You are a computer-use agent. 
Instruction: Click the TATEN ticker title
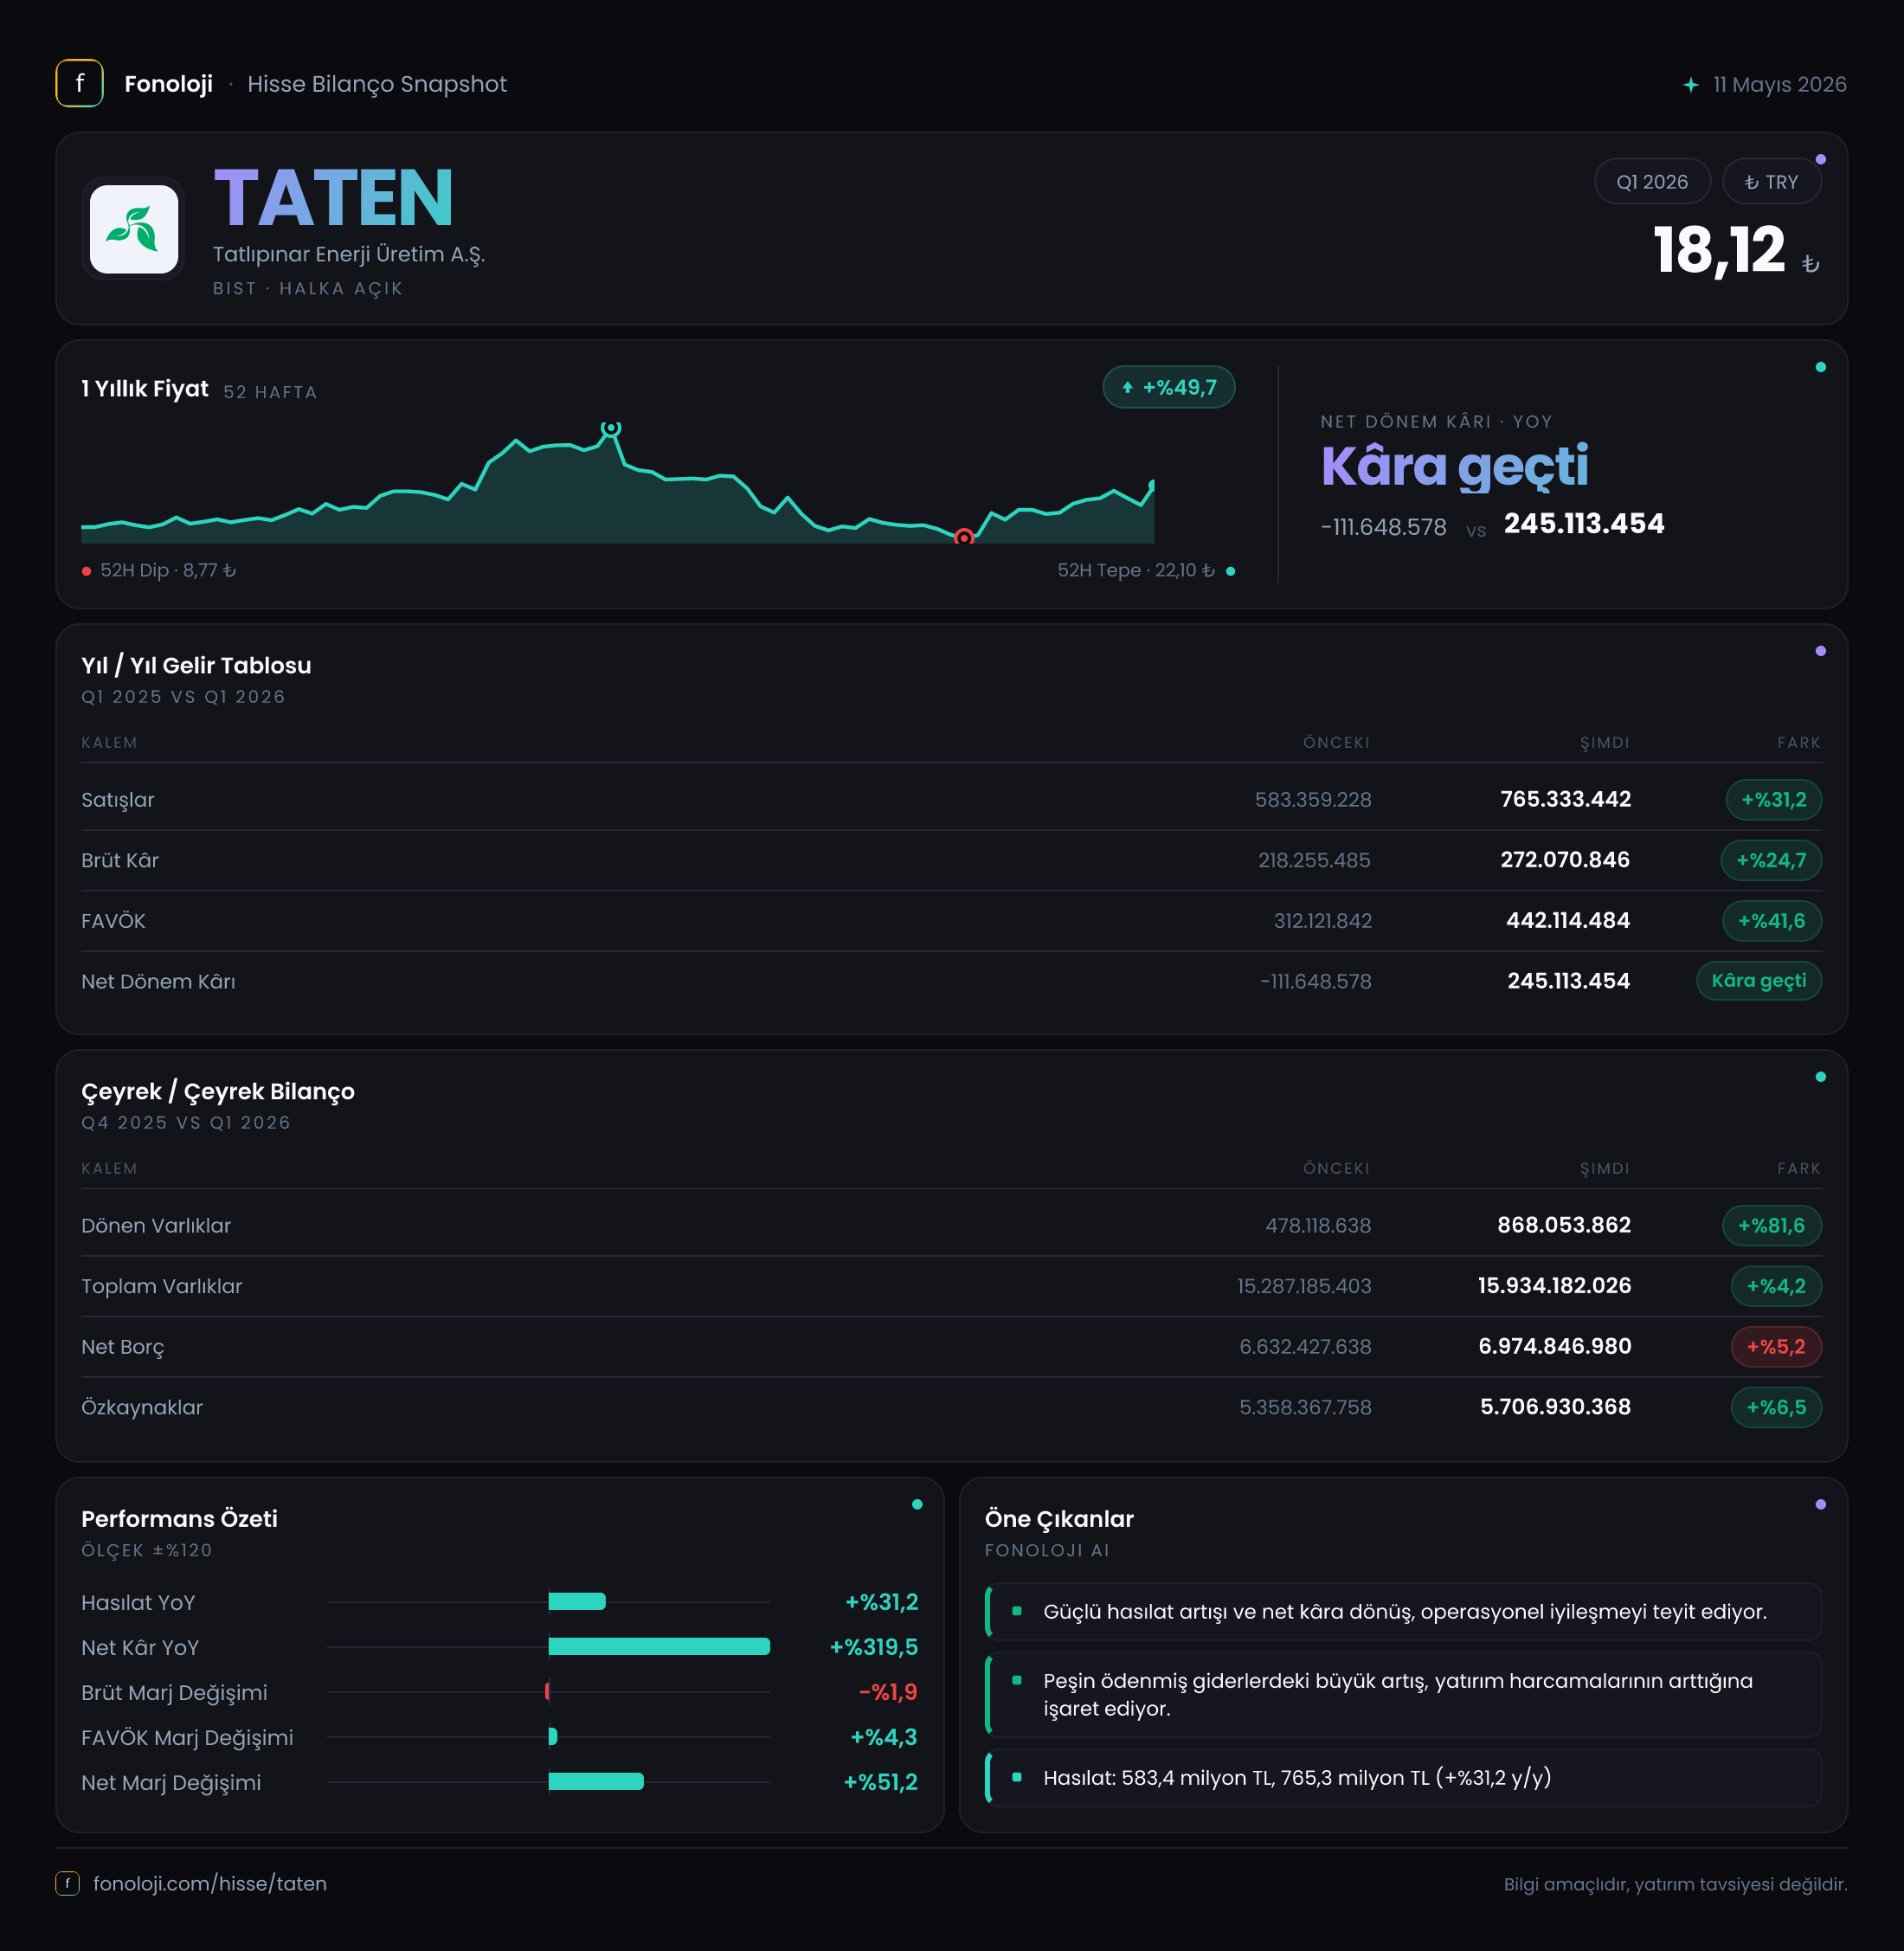coord(334,198)
